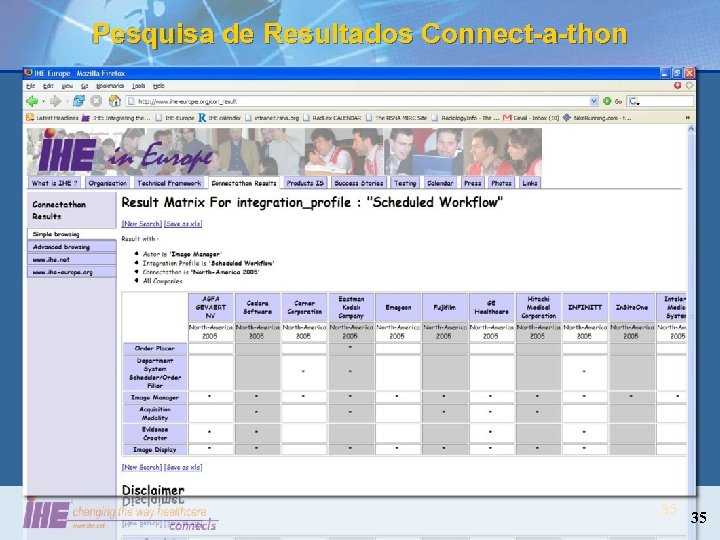Click the red Adblock icon beside the menu bar
This screenshot has height=540, width=720.
click(678, 86)
